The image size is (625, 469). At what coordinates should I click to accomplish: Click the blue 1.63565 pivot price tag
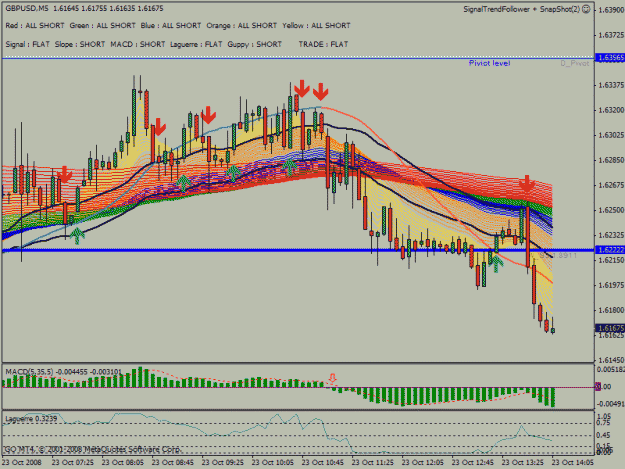pos(610,58)
